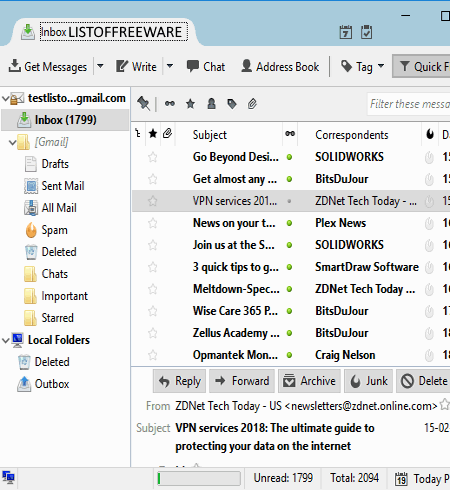Open the Drafts folder
The image size is (450, 490).
pos(46,164)
